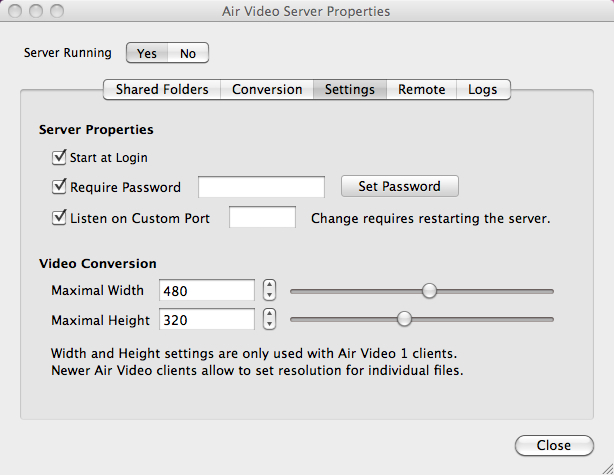
Task: Click the Maximal Height slider knob
Action: point(404,319)
